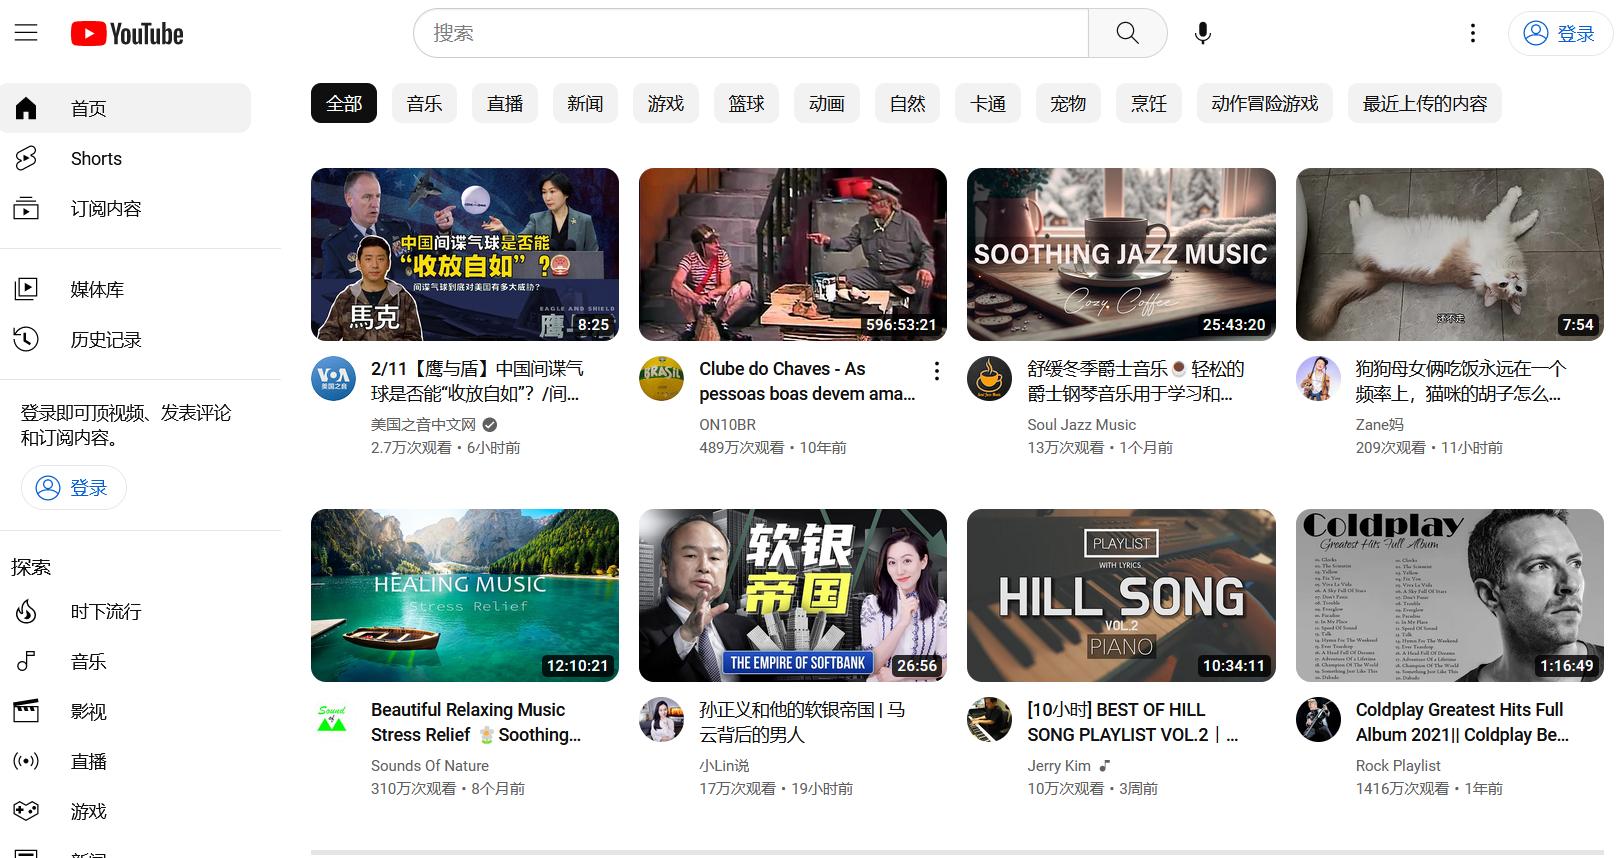1616x858 pixels.
Task: Click the Zane妈 channel avatar
Action: [1318, 379]
